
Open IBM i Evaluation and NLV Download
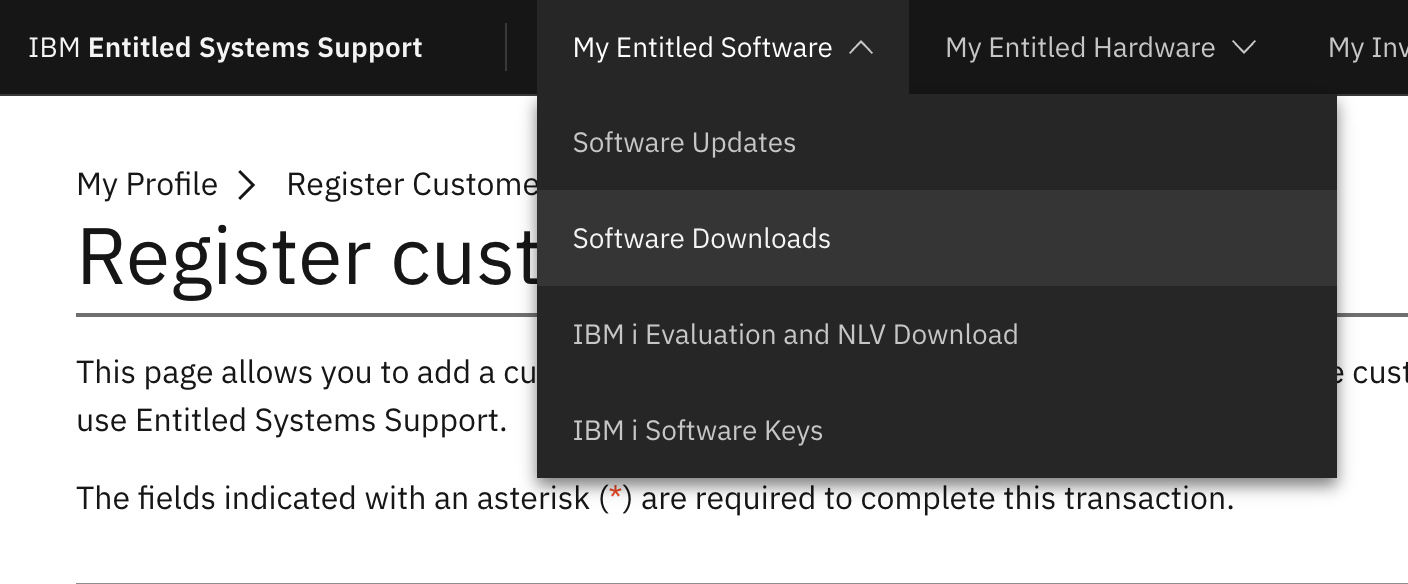[x=795, y=334]
